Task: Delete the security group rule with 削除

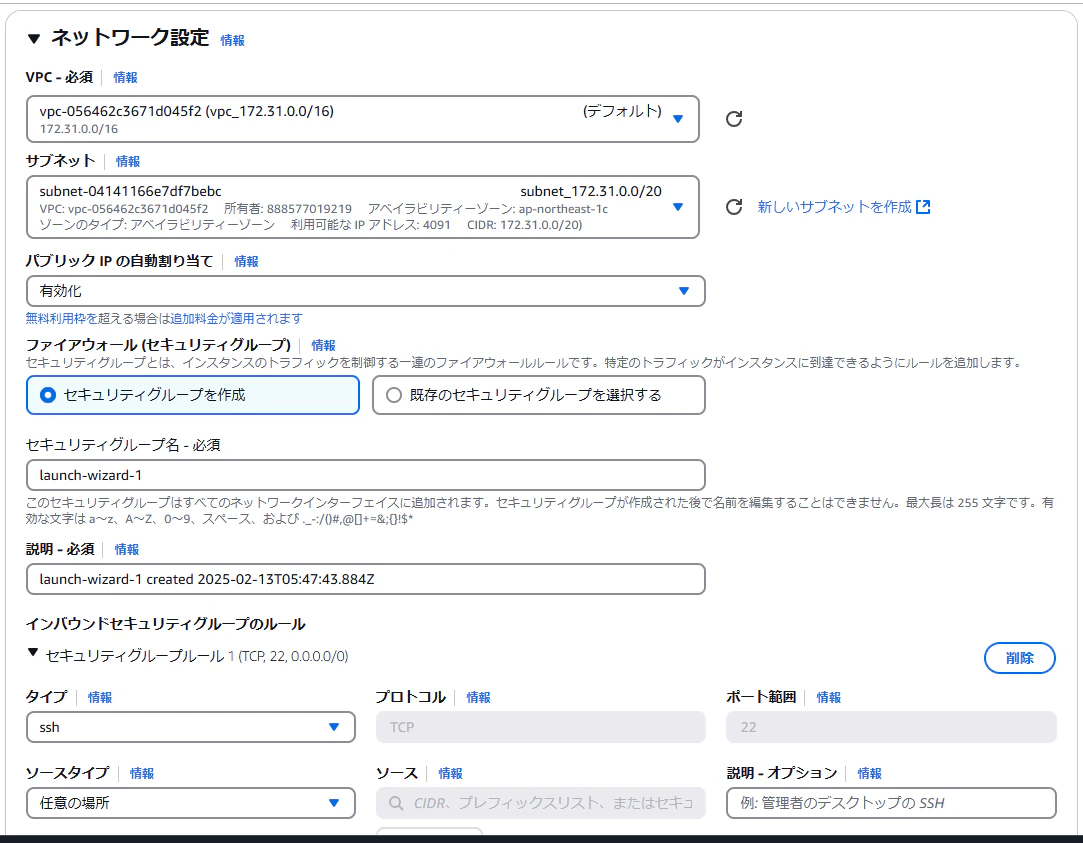Action: [x=1019, y=658]
